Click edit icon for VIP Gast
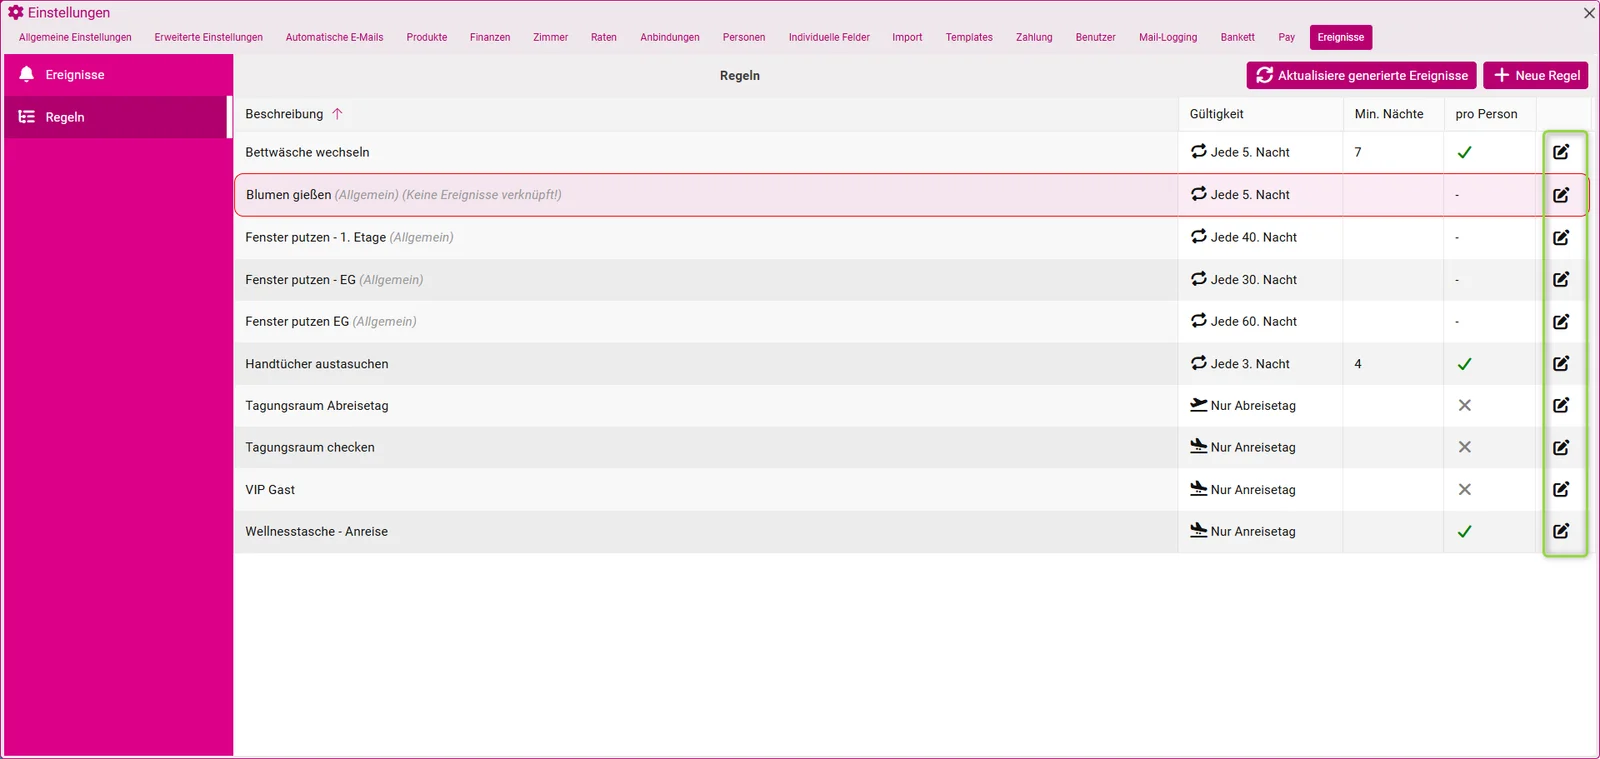The image size is (1600, 759). pyautogui.click(x=1561, y=490)
